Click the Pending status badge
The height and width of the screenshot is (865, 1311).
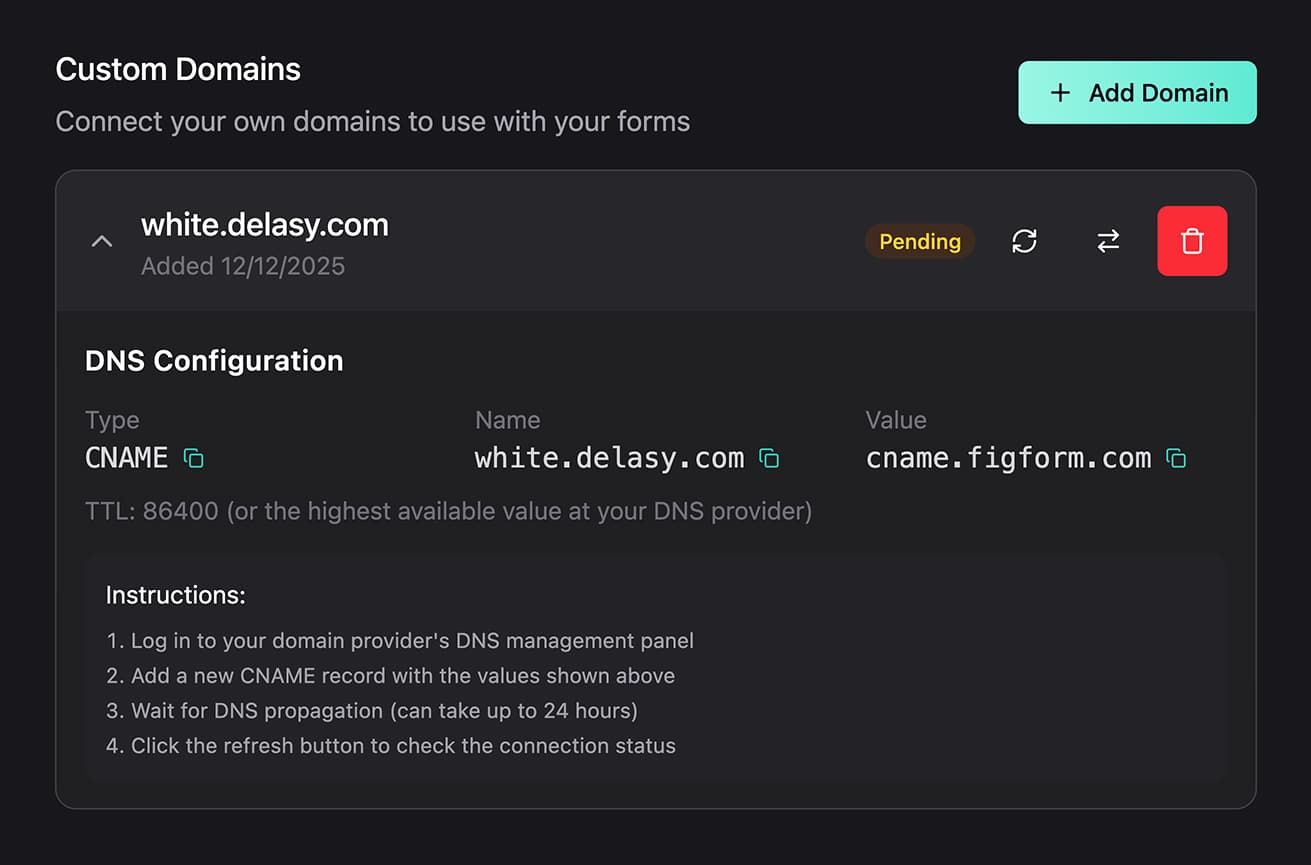coord(919,241)
